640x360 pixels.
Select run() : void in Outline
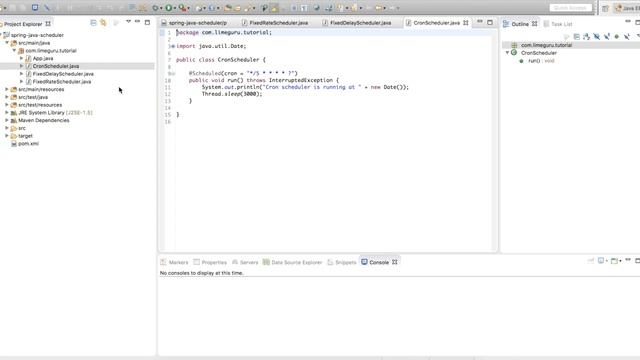541,61
